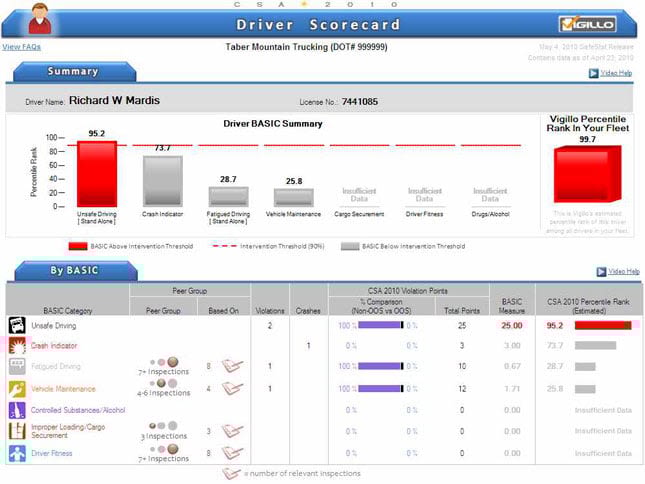Click Vehicle Maintenance peer group dots icon
This screenshot has width=645, height=484.
coord(164,383)
